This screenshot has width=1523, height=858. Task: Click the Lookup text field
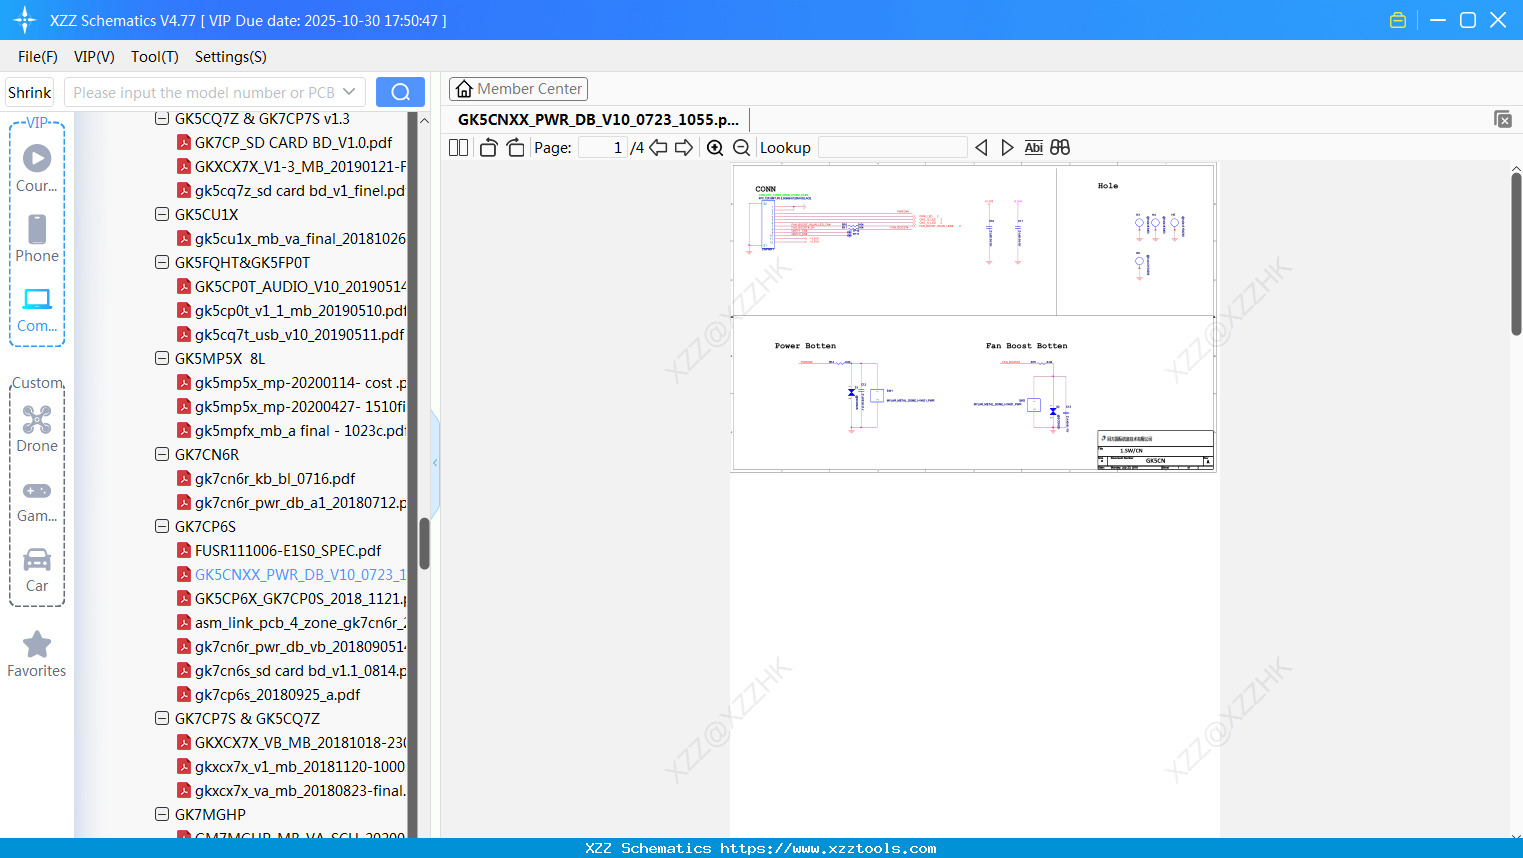click(893, 148)
